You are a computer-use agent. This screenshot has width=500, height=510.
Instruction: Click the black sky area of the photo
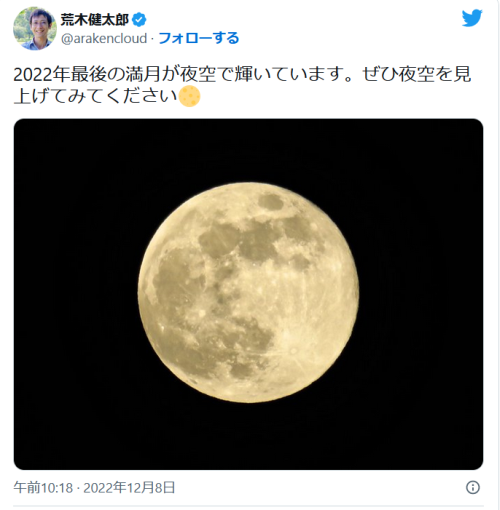[73, 293]
